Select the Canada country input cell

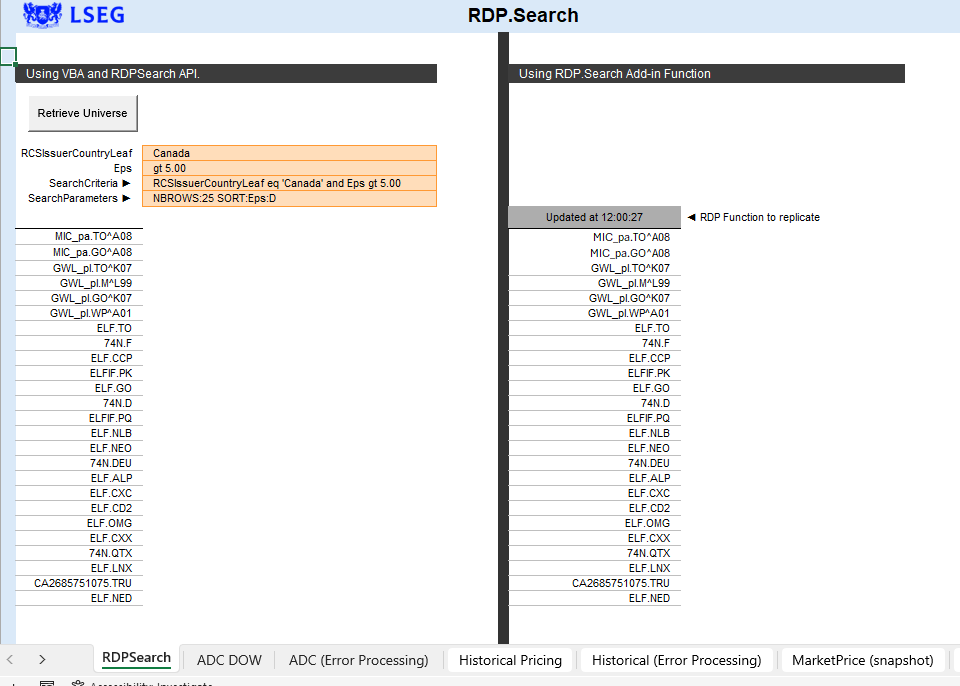[289, 153]
